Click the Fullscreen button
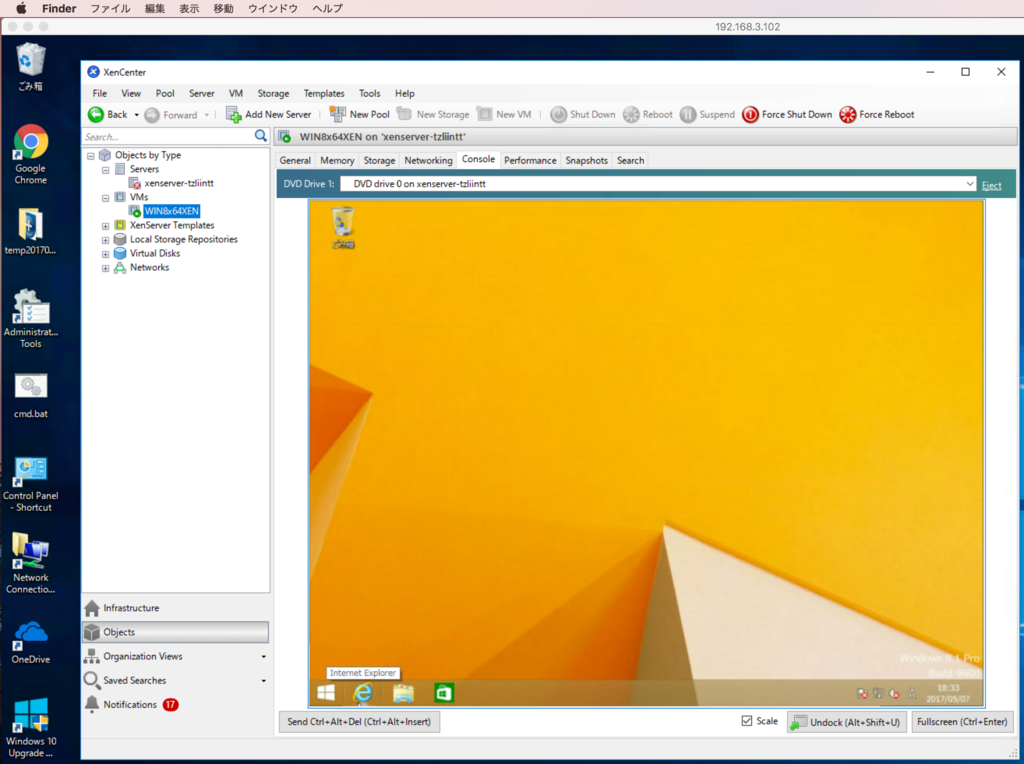Viewport: 1024px width, 764px height. [962, 722]
